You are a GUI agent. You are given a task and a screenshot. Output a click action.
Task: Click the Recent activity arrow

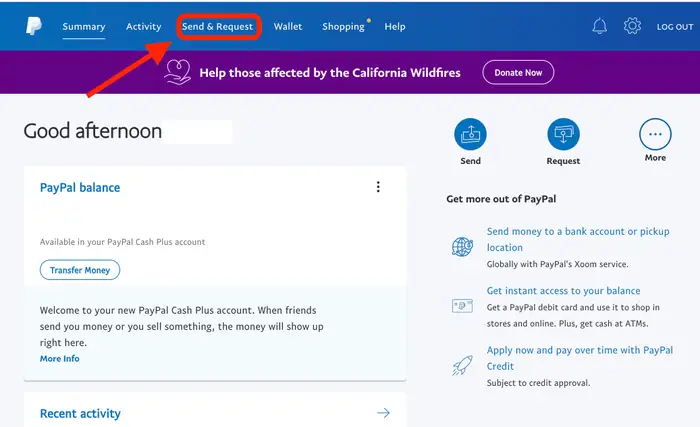tap(383, 413)
